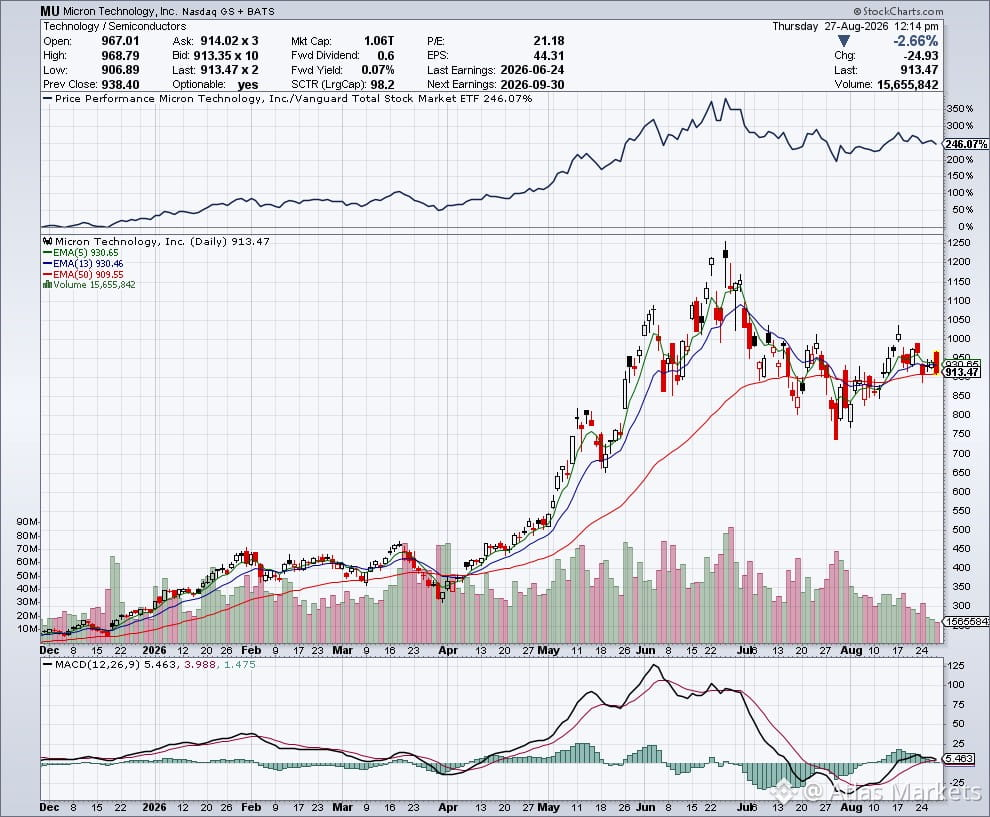Click the Ask value 914.02 x 3

coord(229,41)
